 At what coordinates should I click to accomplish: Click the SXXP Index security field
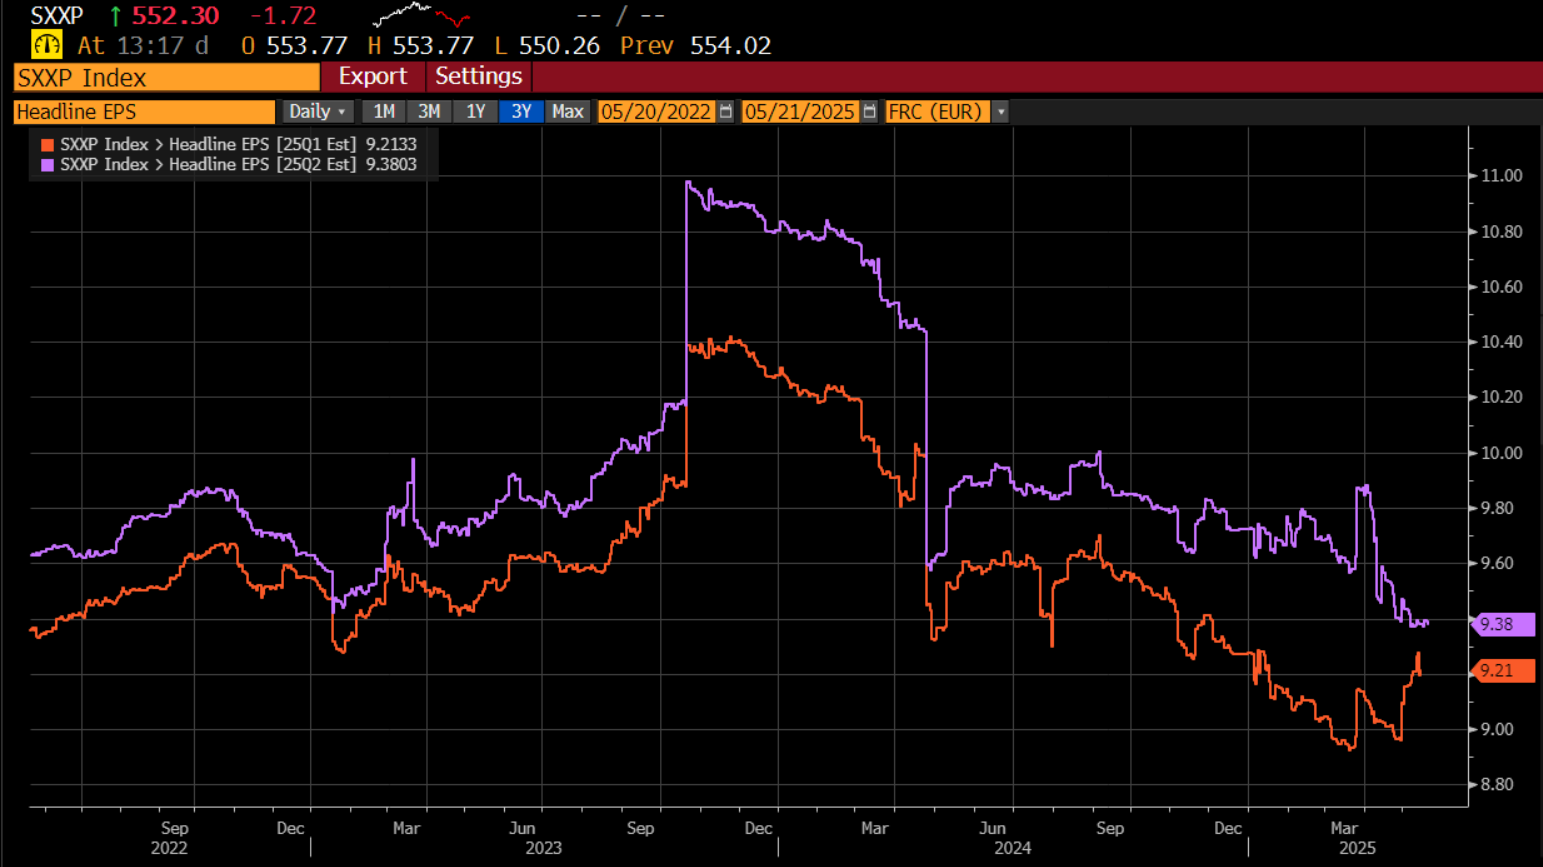click(166, 77)
